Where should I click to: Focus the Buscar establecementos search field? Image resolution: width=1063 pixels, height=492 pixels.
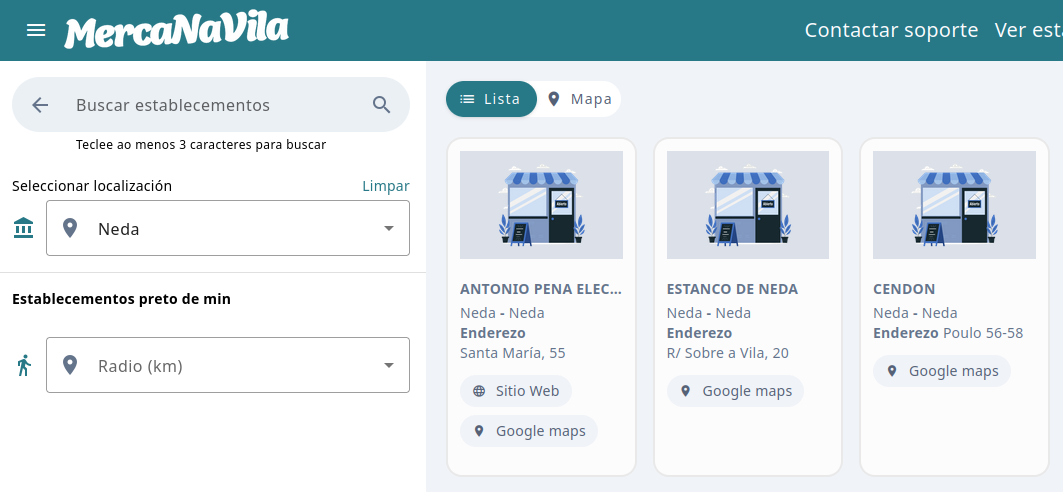(215, 105)
